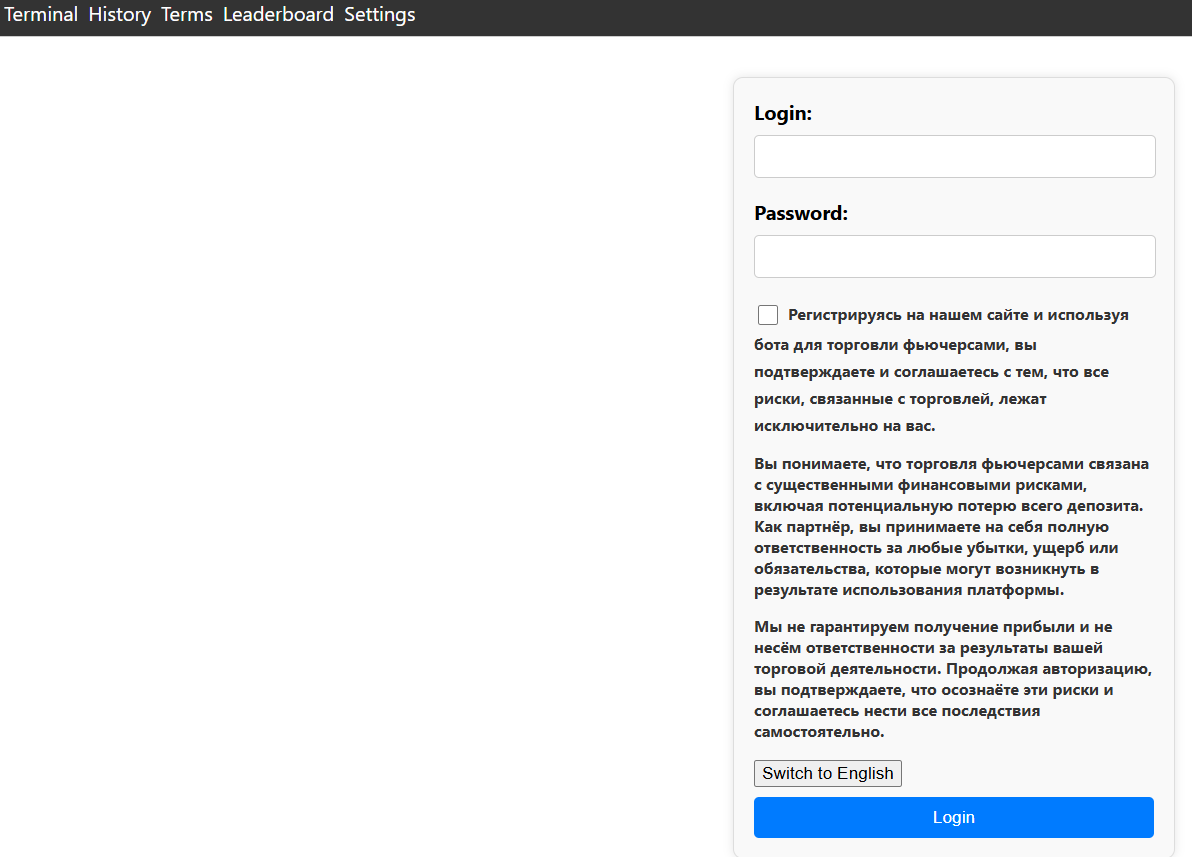Image resolution: width=1192 pixels, height=857 pixels.
Task: Change interface language to English
Action: [827, 773]
